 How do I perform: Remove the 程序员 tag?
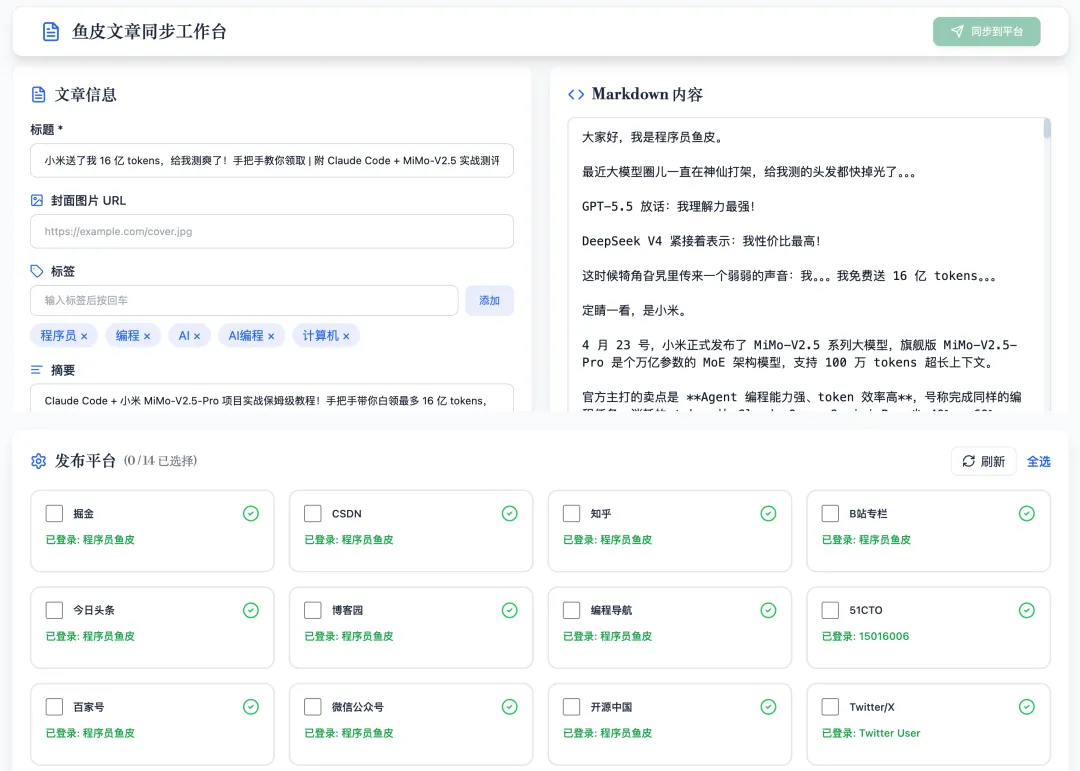(x=84, y=336)
